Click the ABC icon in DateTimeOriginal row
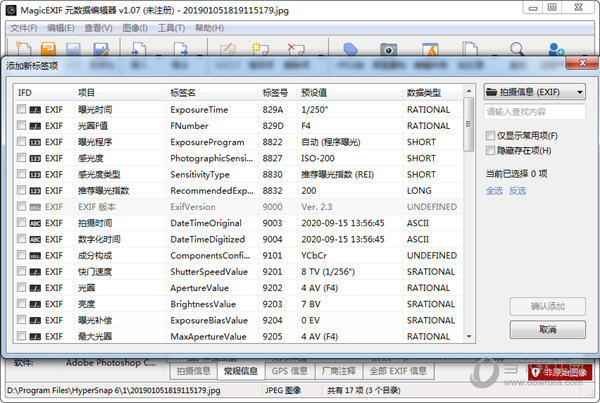The height and width of the screenshot is (403, 600). [35, 224]
